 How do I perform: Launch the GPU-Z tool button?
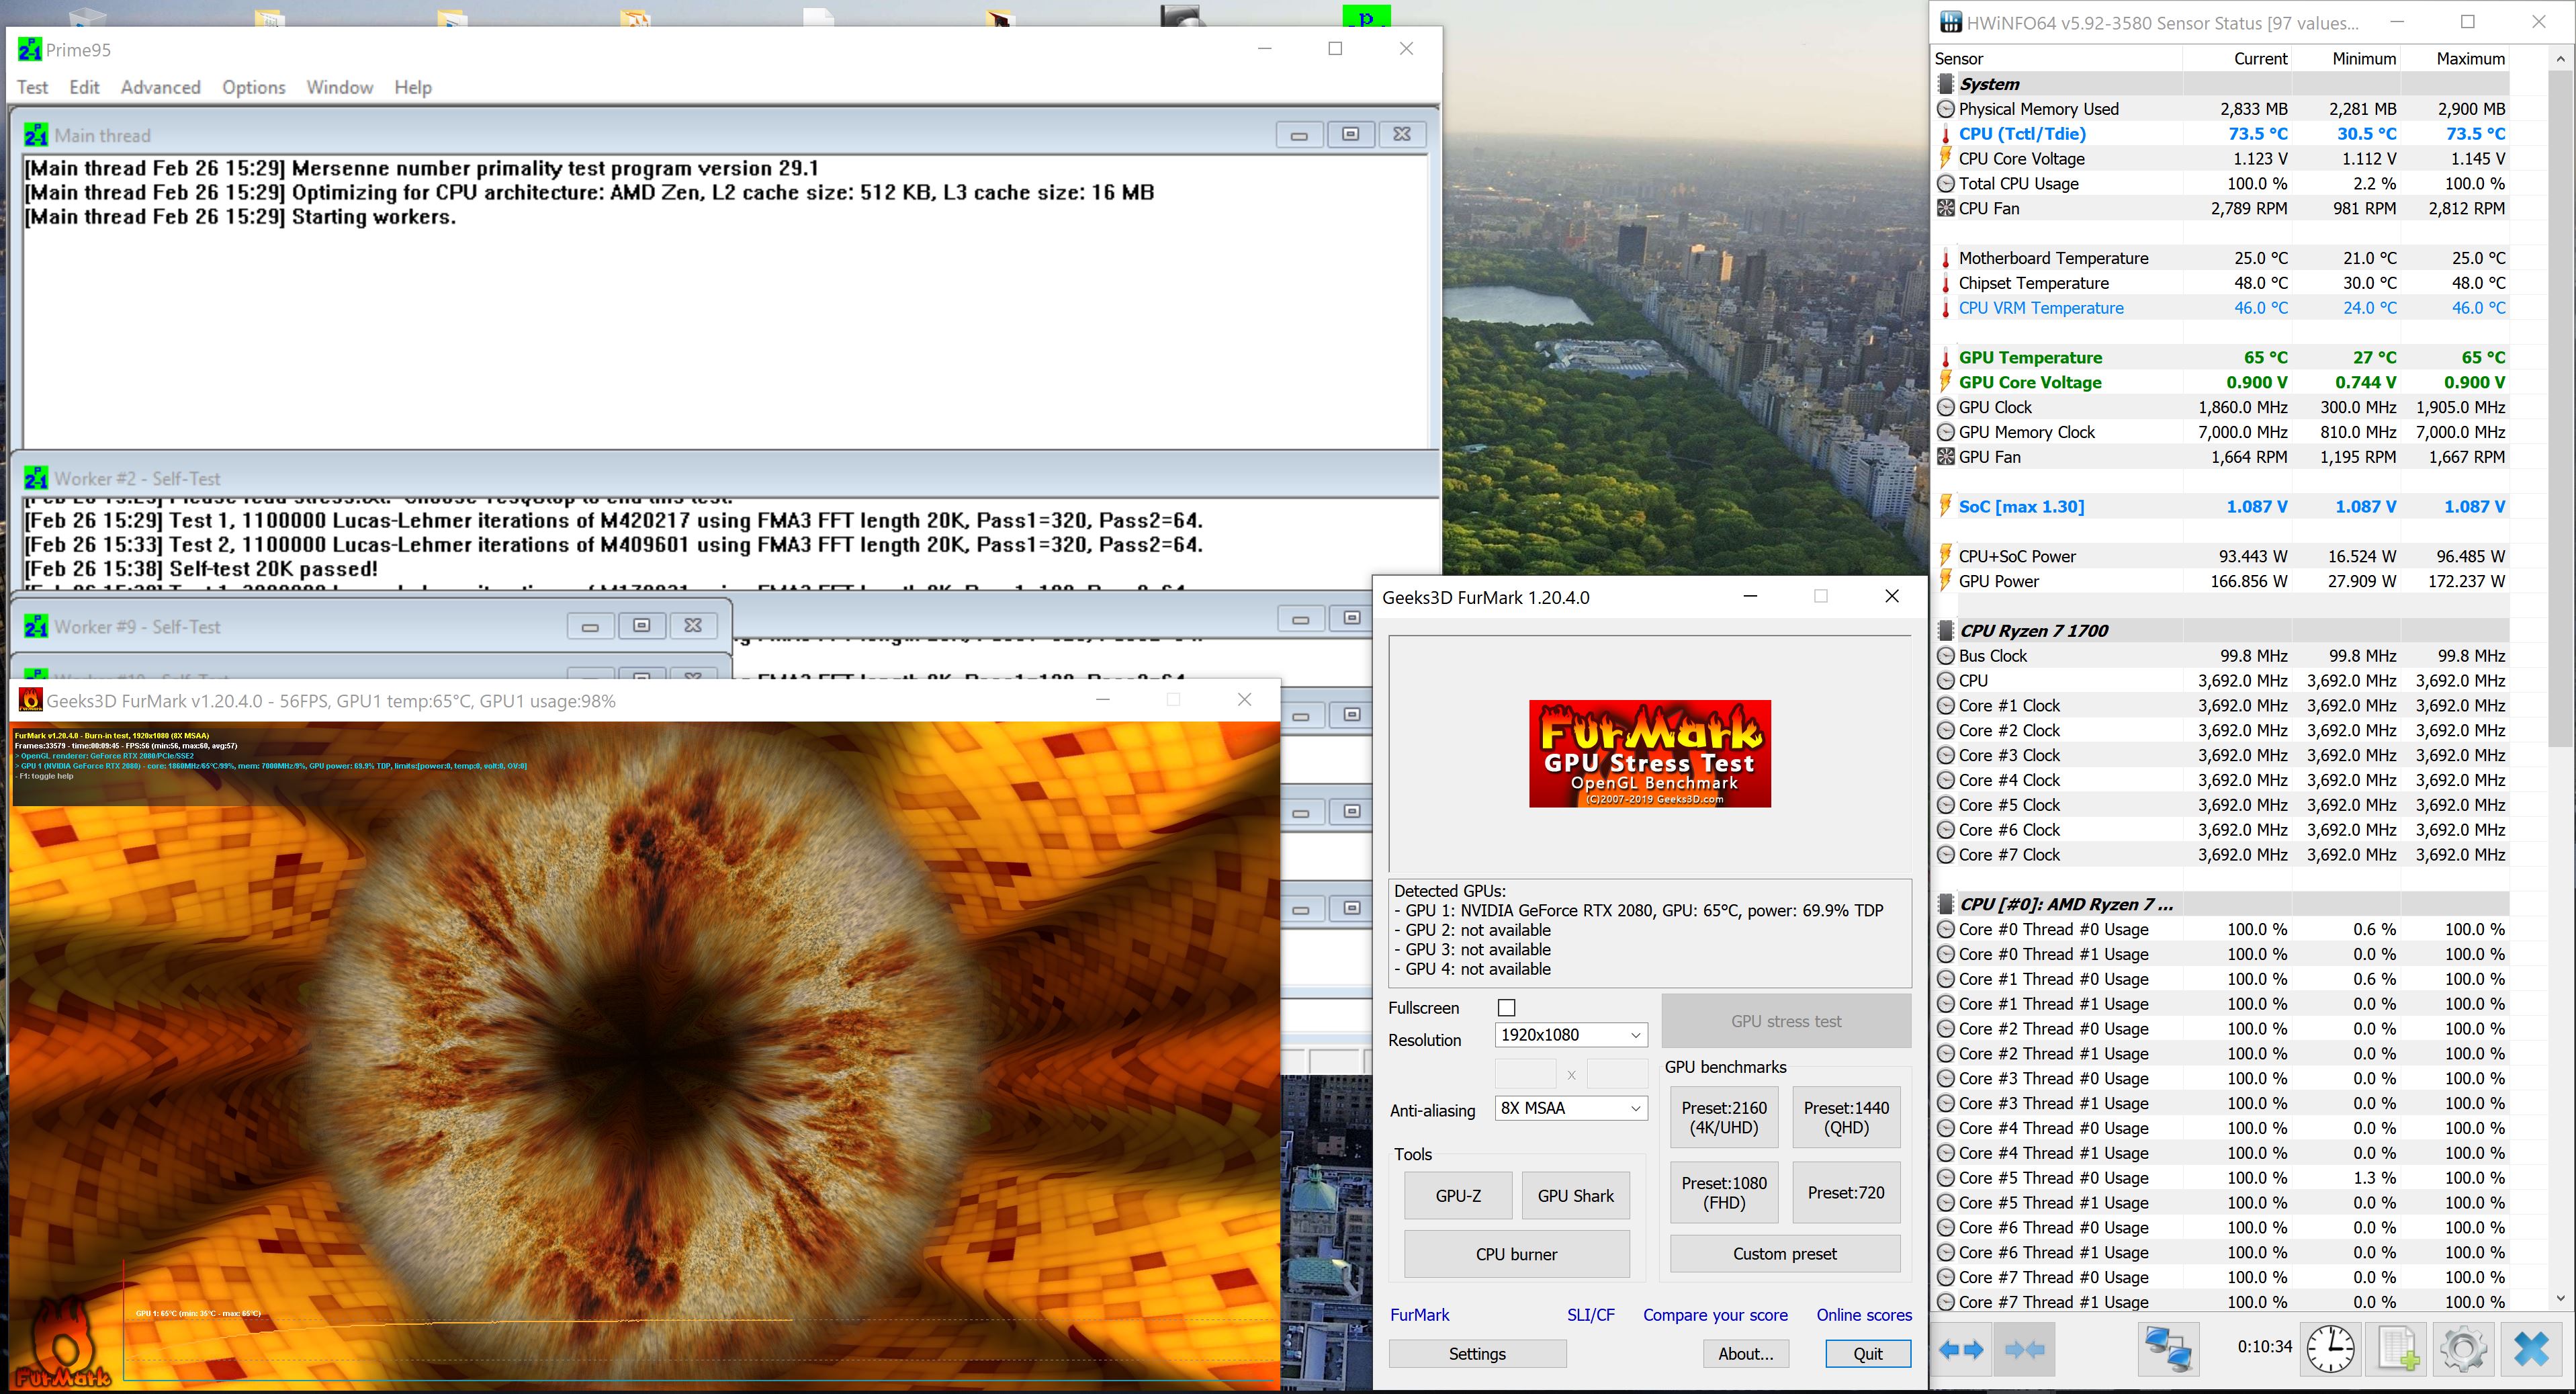pos(1458,1196)
